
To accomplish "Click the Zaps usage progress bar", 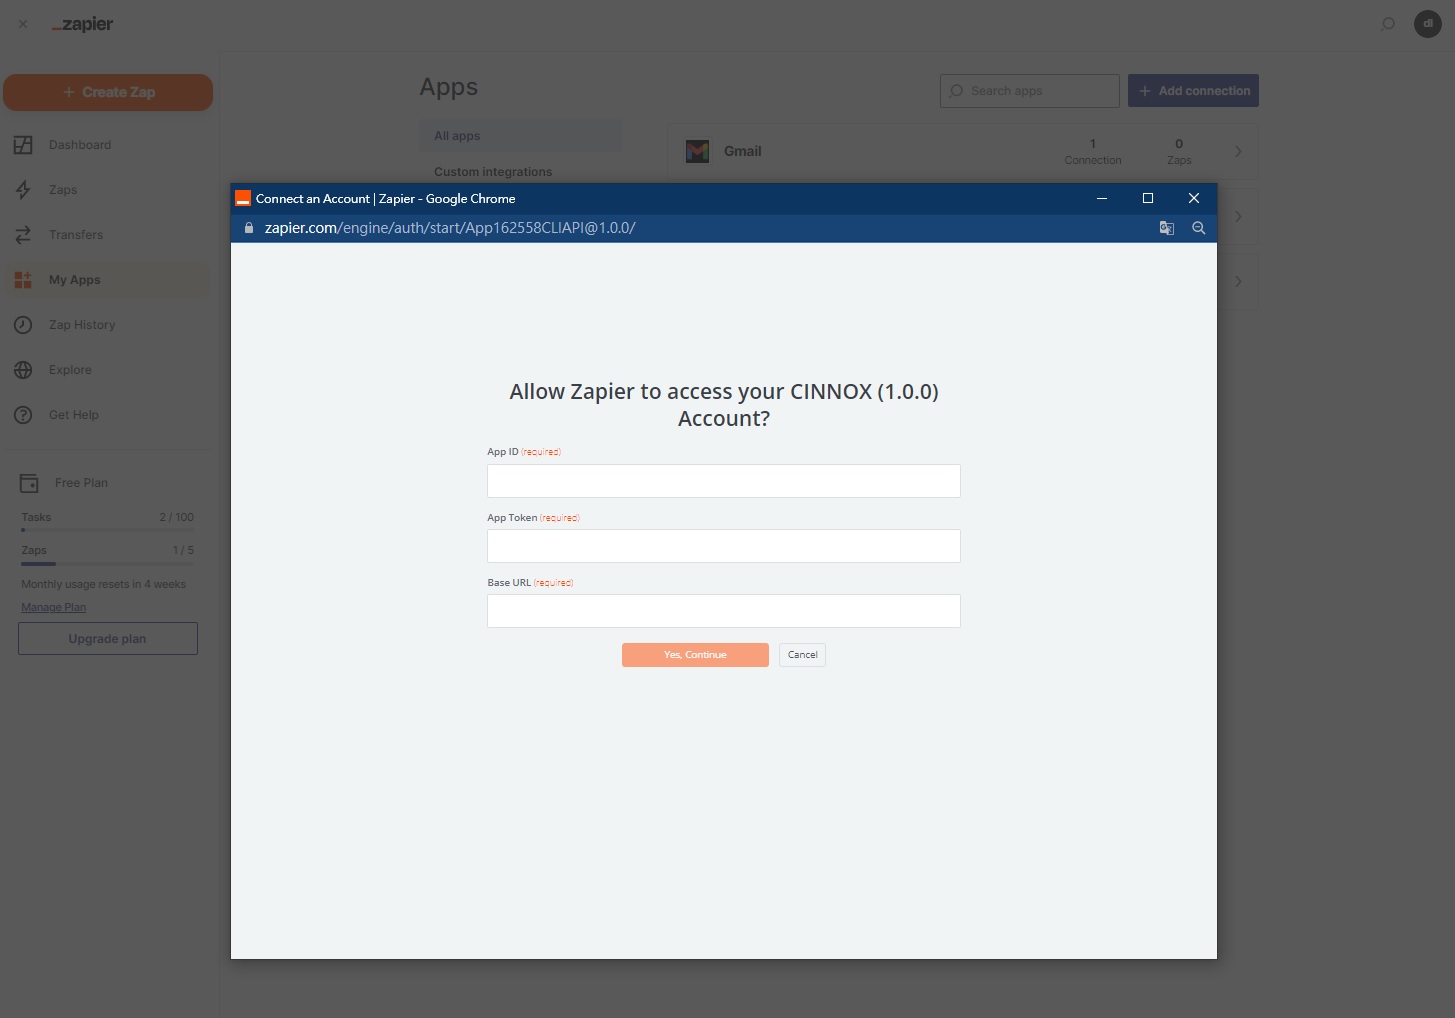I will tap(108, 564).
